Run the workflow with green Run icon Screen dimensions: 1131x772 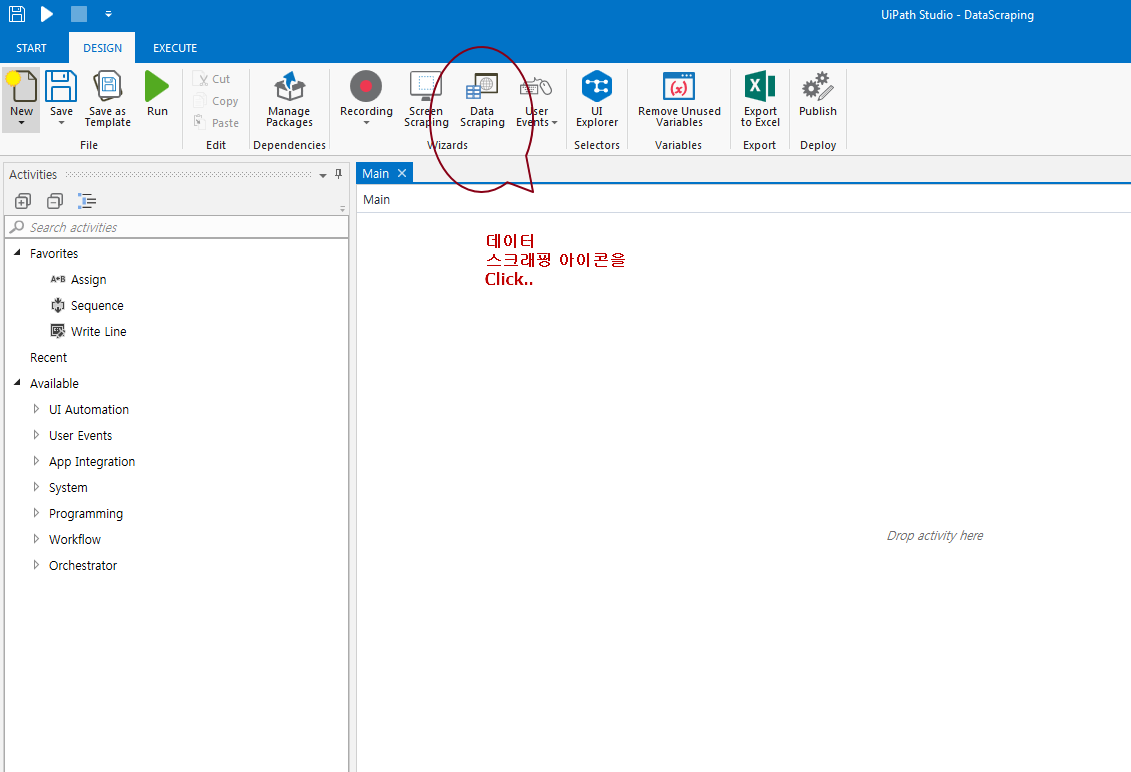click(x=157, y=87)
